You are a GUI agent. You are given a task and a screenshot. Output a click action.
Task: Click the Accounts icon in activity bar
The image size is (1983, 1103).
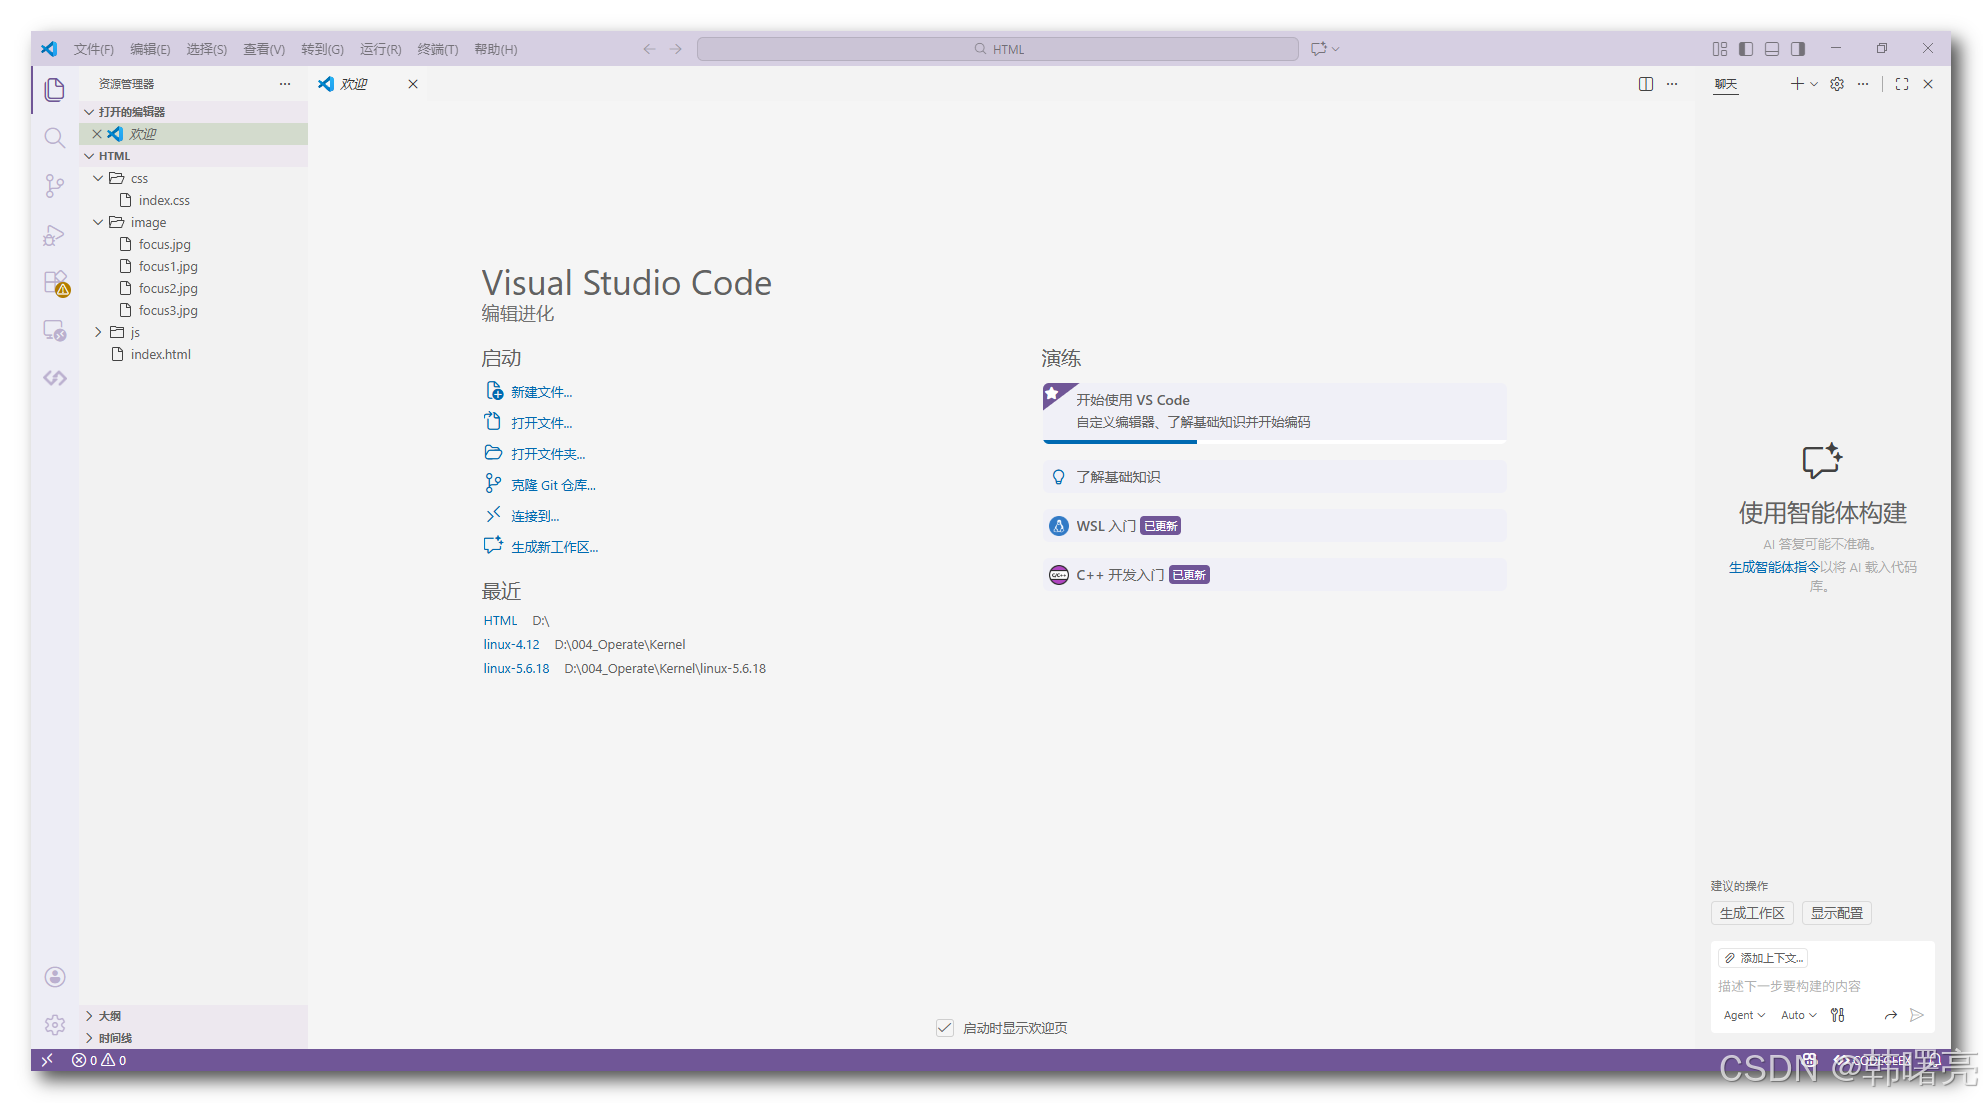(55, 977)
